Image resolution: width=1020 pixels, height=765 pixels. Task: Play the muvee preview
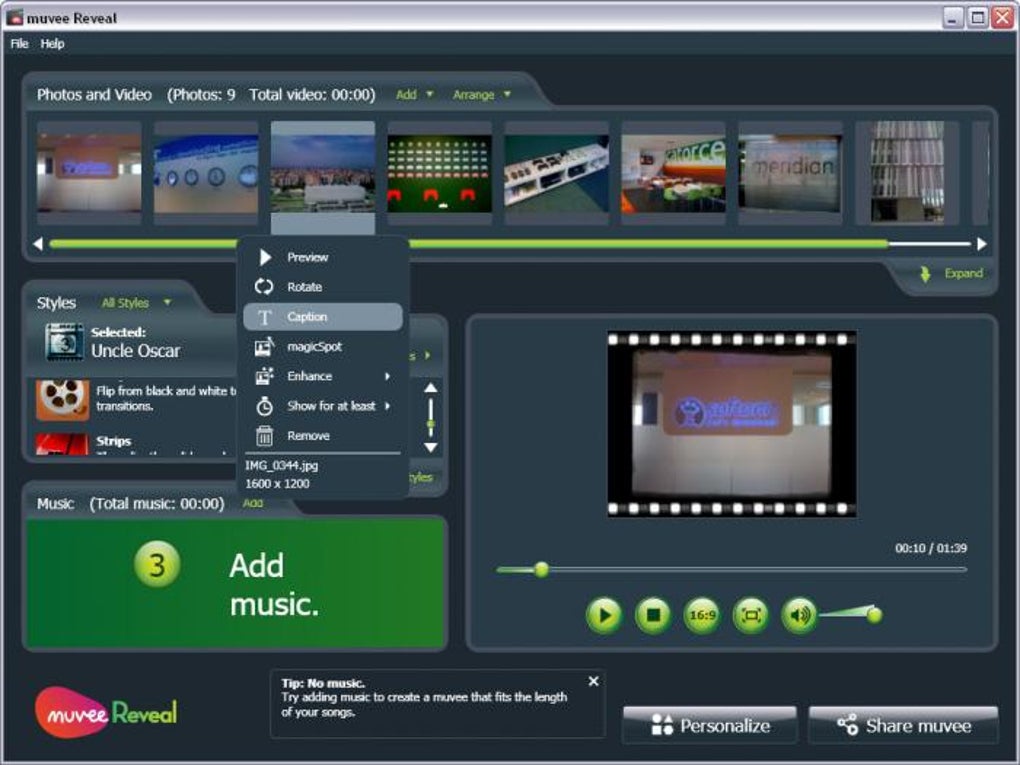pos(604,615)
